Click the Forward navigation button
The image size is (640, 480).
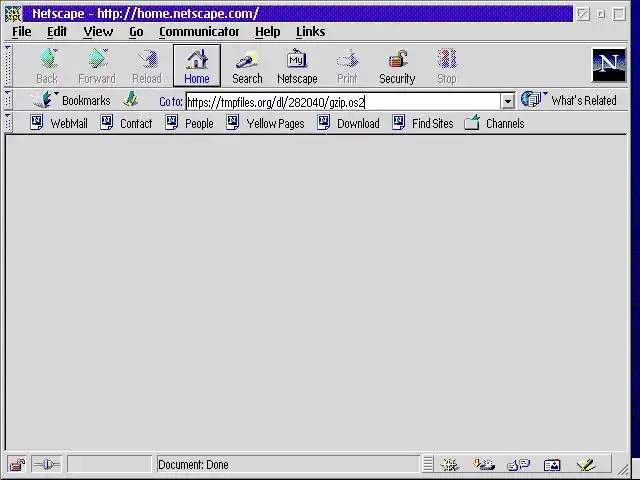(97, 66)
